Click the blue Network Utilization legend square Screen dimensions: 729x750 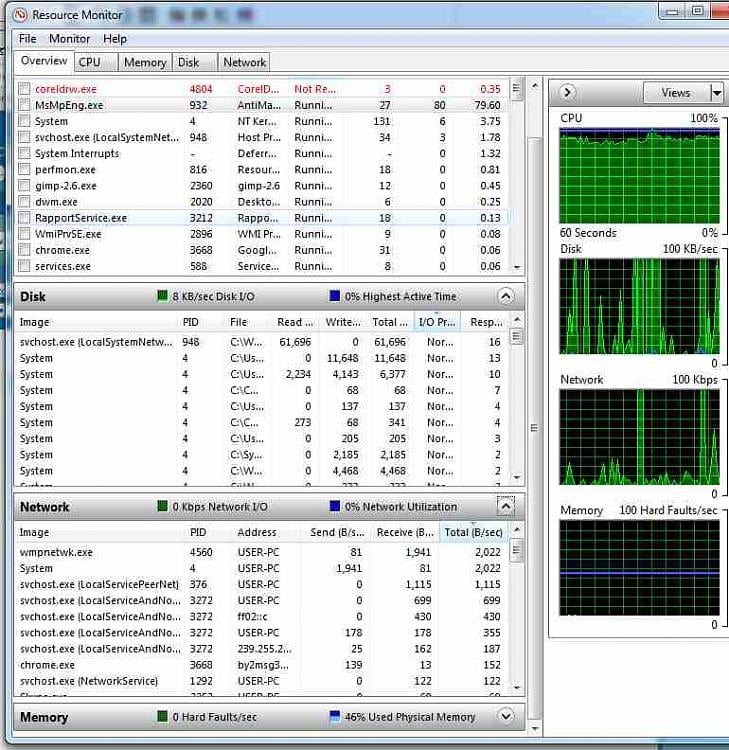335,506
